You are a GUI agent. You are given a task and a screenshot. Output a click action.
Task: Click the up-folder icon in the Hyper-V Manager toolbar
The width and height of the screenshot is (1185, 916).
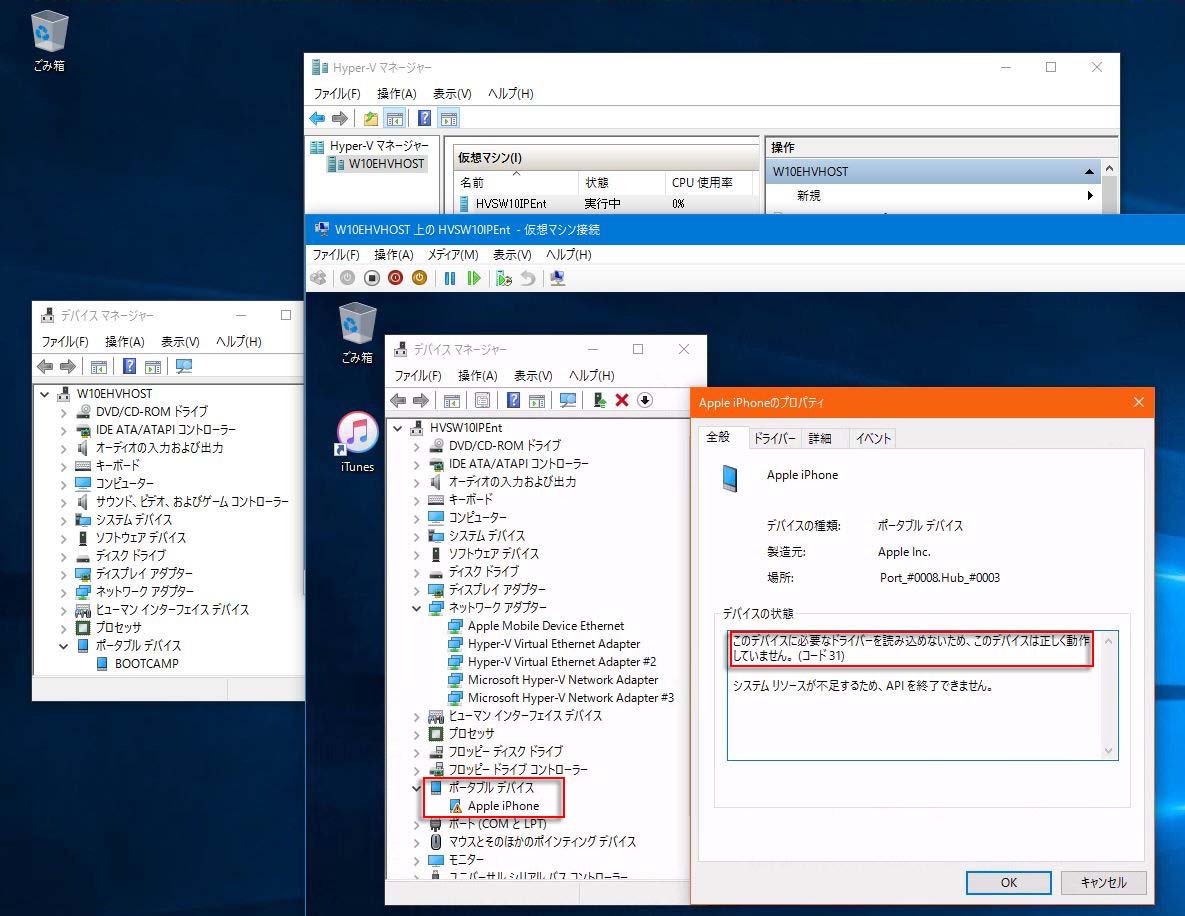pyautogui.click(x=370, y=118)
